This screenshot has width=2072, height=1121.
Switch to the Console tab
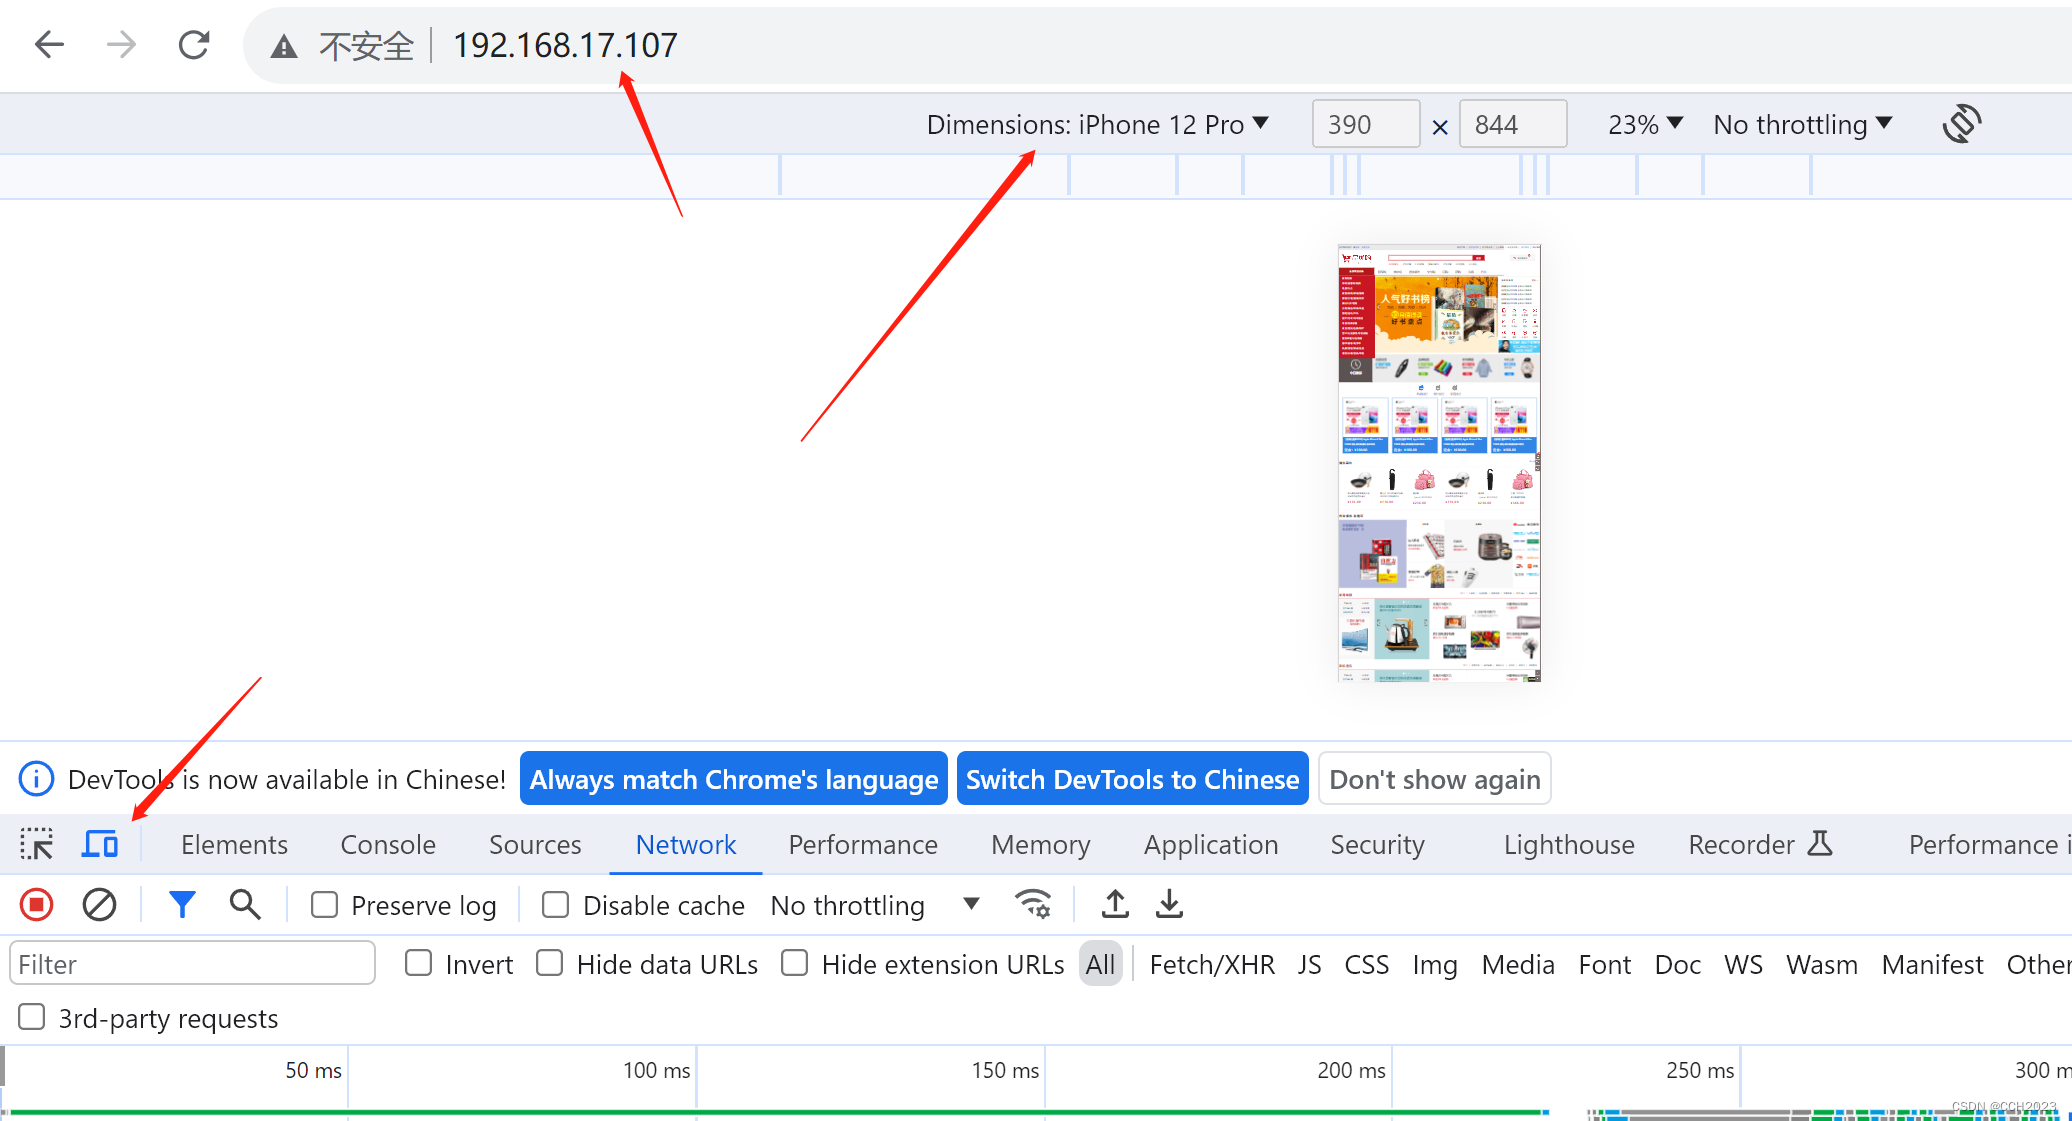point(388,845)
